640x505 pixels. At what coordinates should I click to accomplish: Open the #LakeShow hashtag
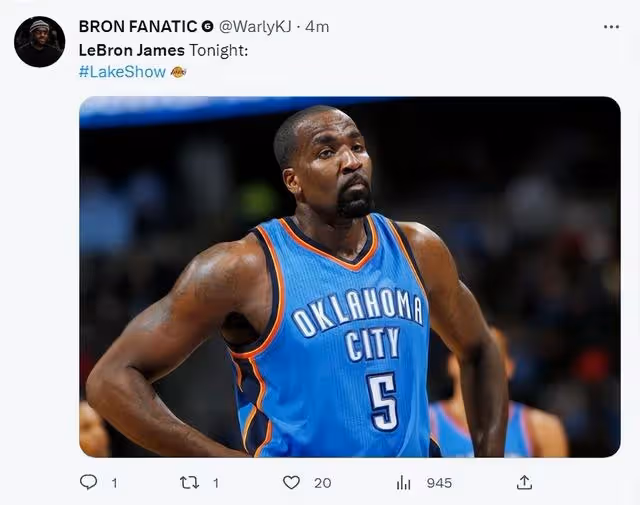[122, 72]
